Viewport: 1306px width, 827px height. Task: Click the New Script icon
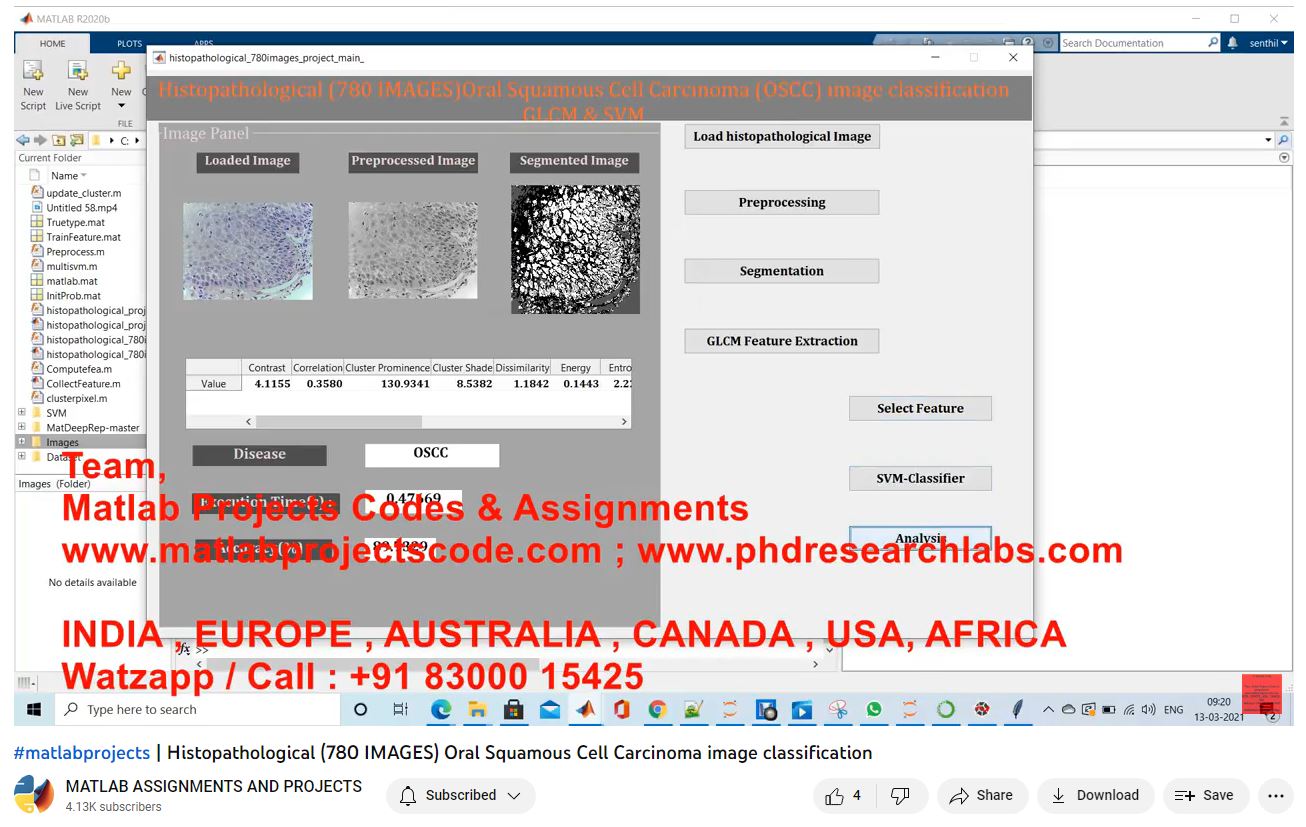point(33,72)
